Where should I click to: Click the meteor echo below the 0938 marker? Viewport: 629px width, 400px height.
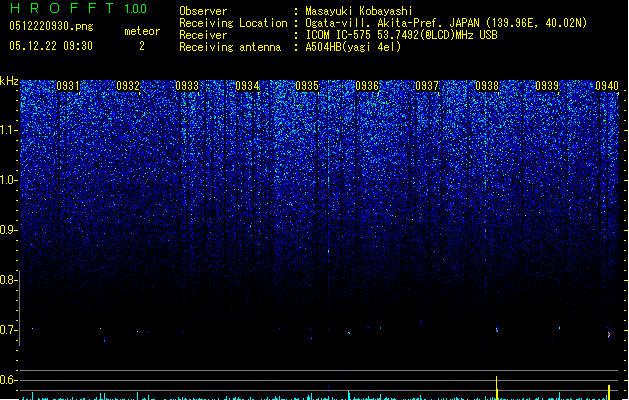click(497, 329)
